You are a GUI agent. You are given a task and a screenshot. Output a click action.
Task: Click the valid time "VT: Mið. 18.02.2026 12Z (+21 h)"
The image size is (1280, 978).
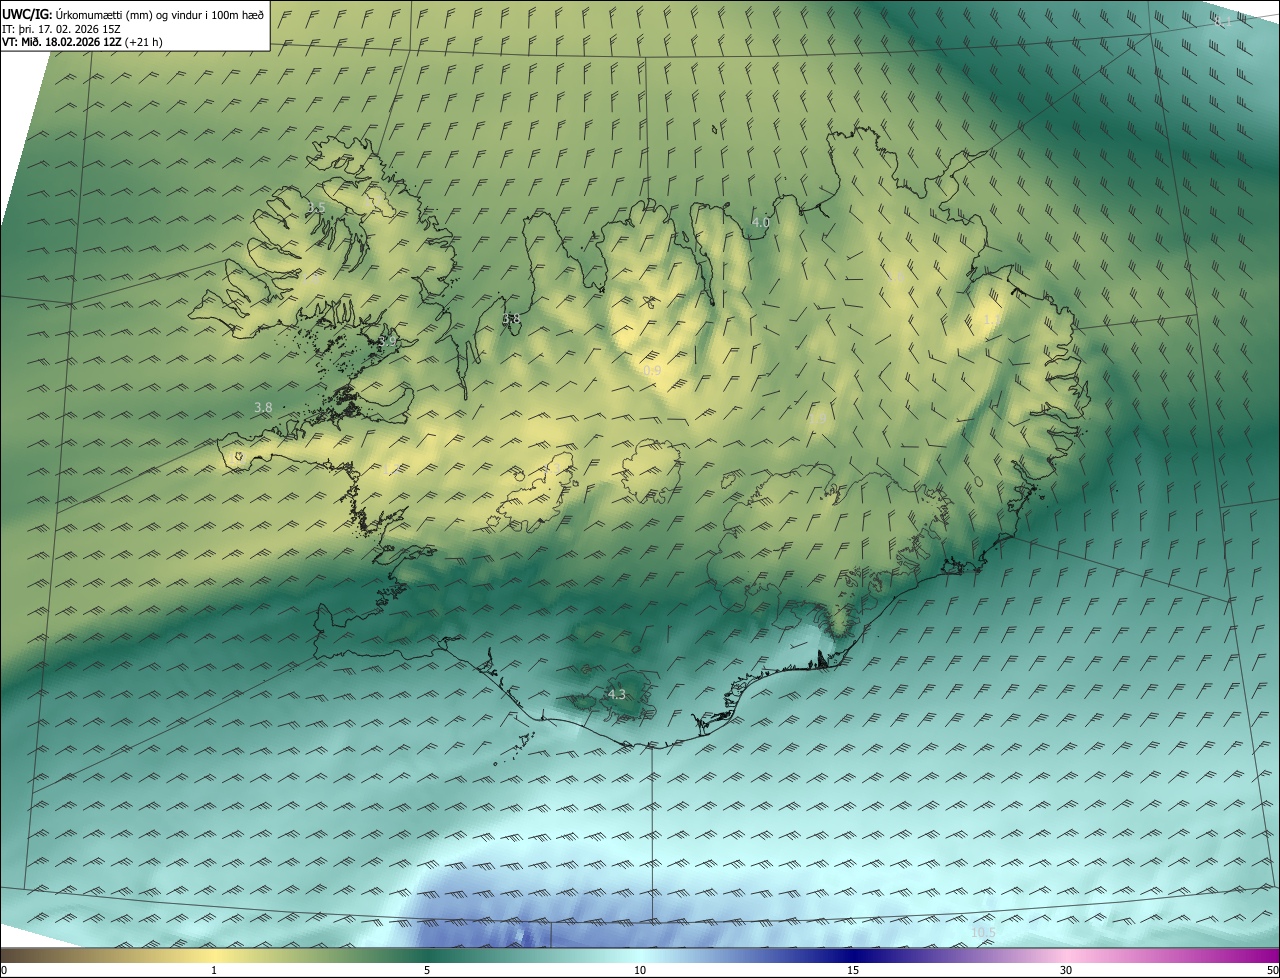pos(82,43)
